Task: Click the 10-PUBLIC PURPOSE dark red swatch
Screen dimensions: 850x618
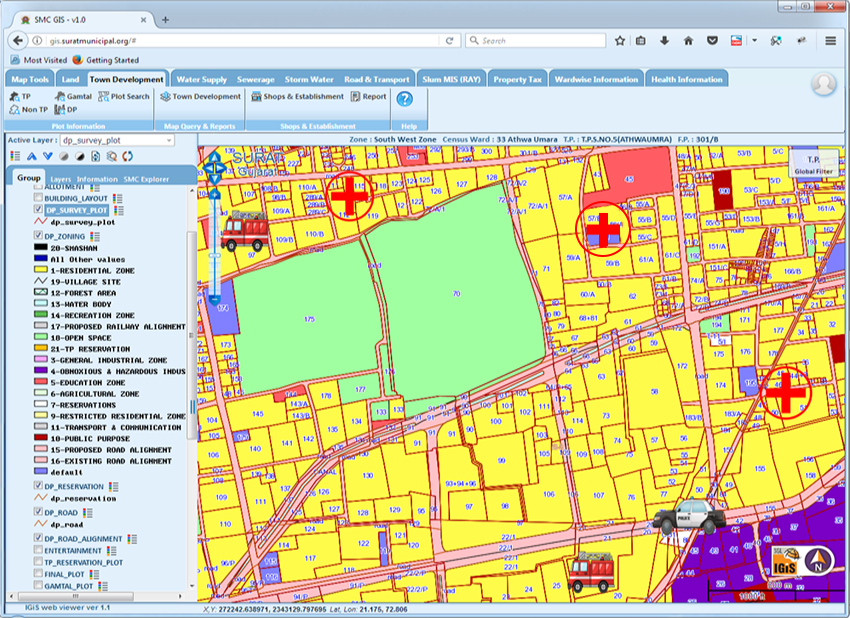Action: point(41,438)
